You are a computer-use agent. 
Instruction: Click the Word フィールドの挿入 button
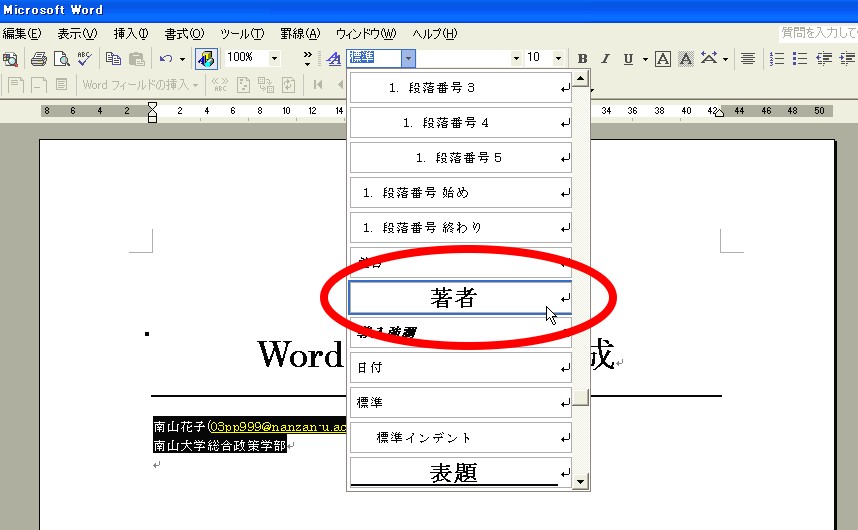140,85
